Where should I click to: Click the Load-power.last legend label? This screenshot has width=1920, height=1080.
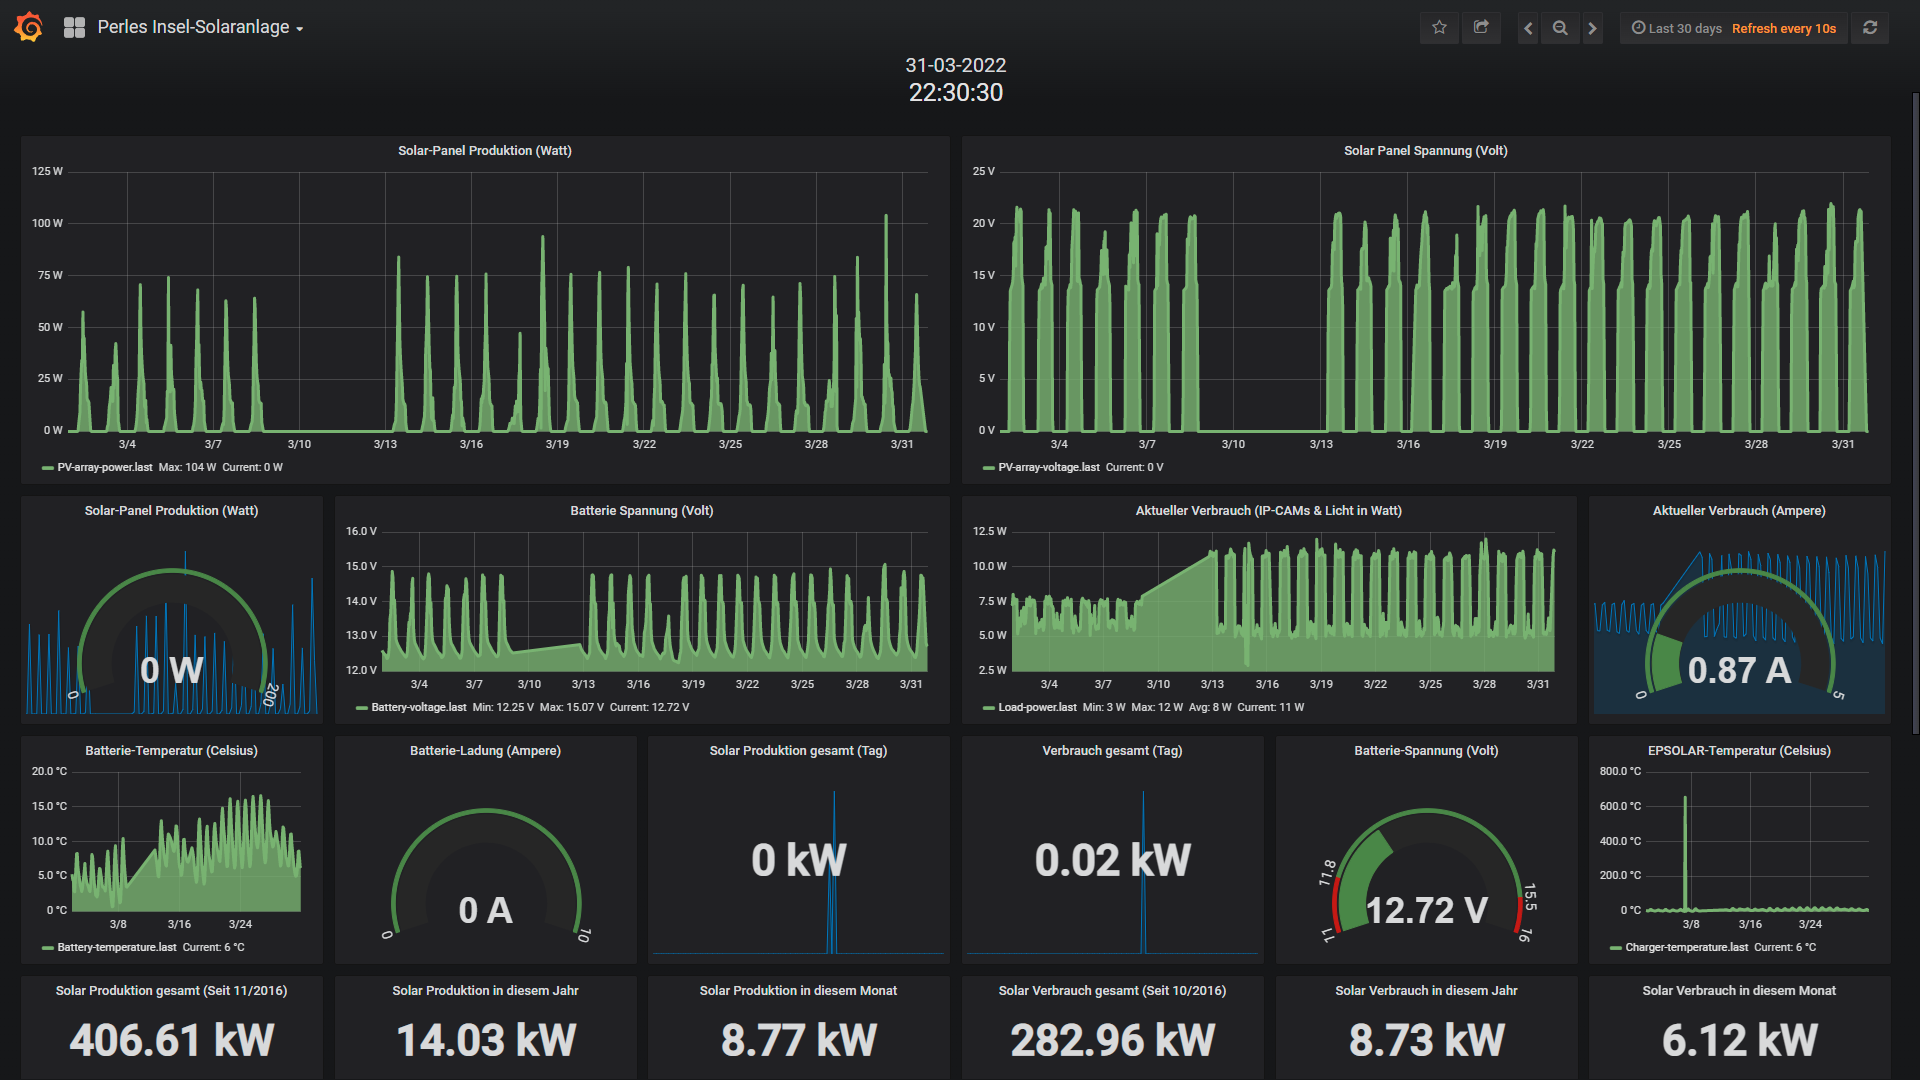(1037, 707)
